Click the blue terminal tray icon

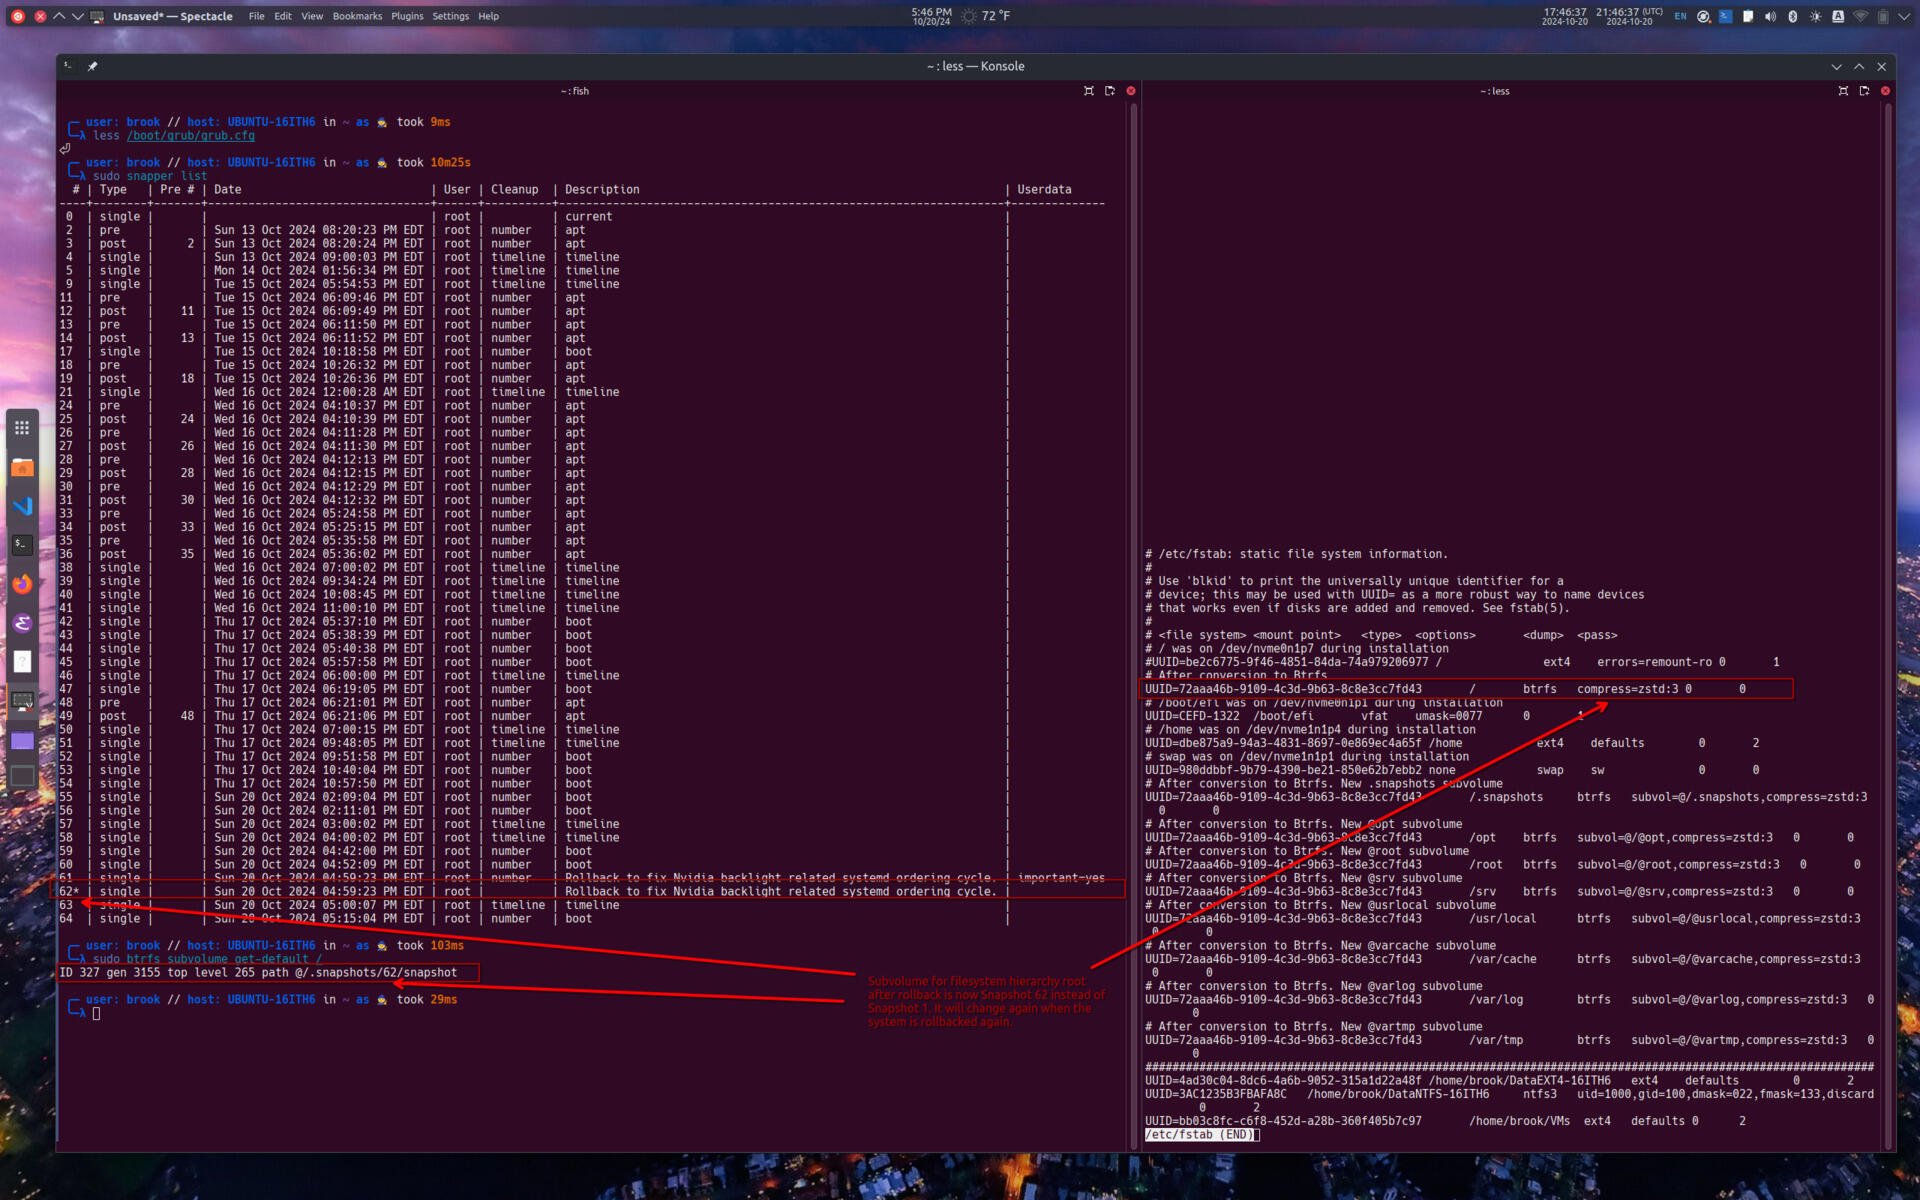pos(1725,16)
